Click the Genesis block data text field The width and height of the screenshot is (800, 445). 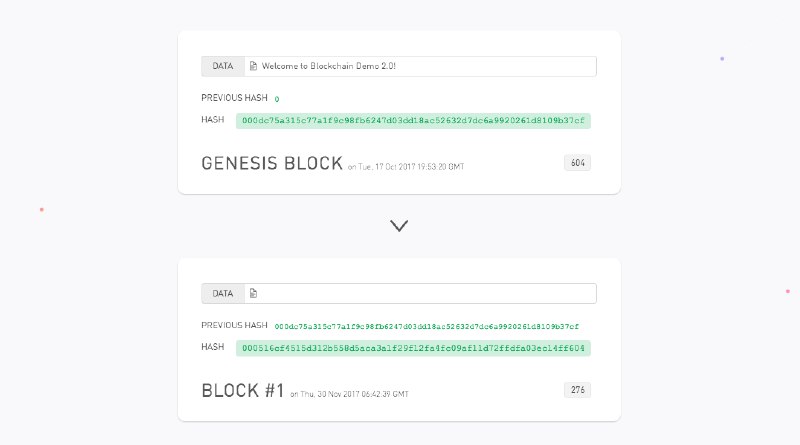click(420, 66)
